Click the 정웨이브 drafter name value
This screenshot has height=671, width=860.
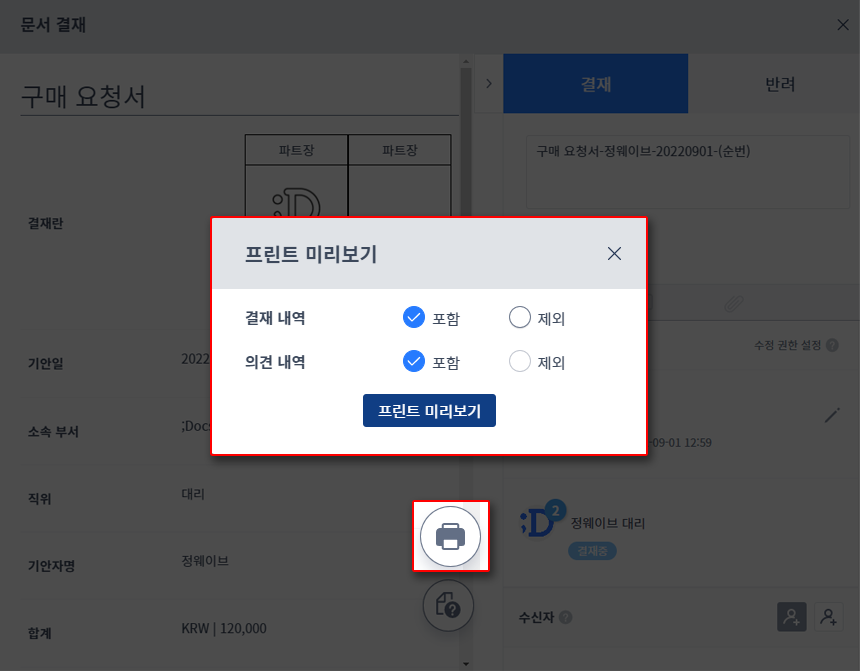coord(205,561)
